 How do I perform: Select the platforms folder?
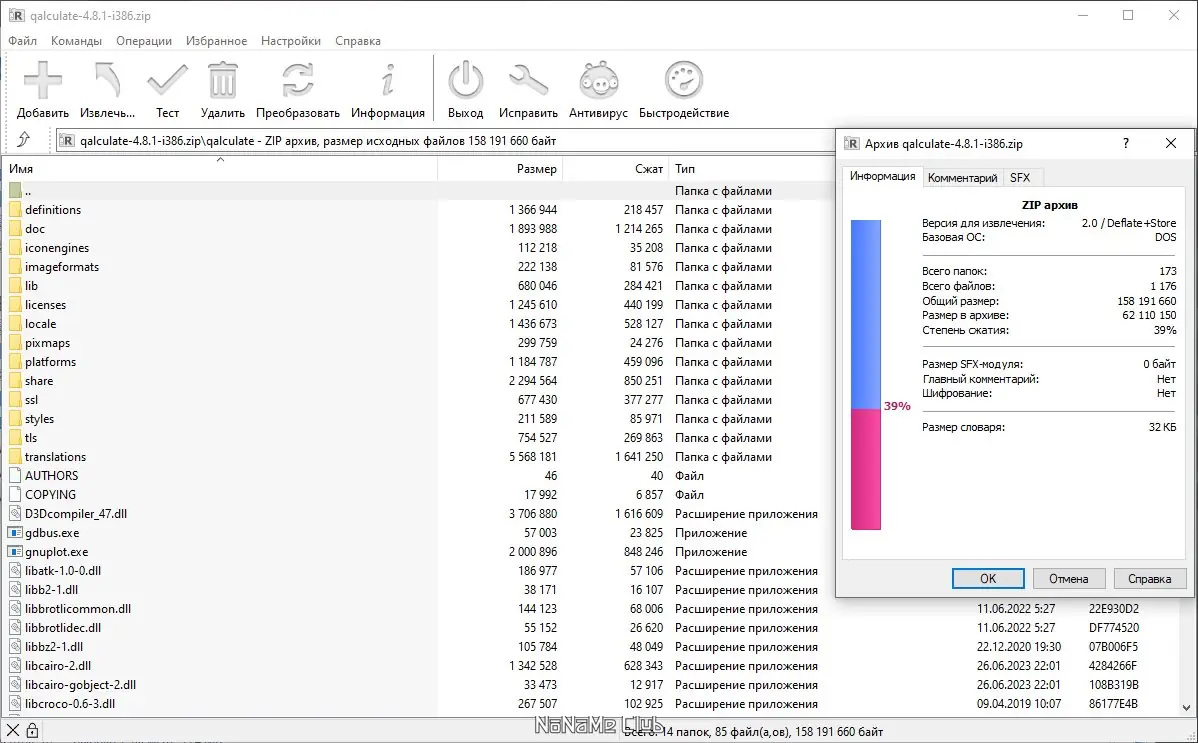point(50,362)
